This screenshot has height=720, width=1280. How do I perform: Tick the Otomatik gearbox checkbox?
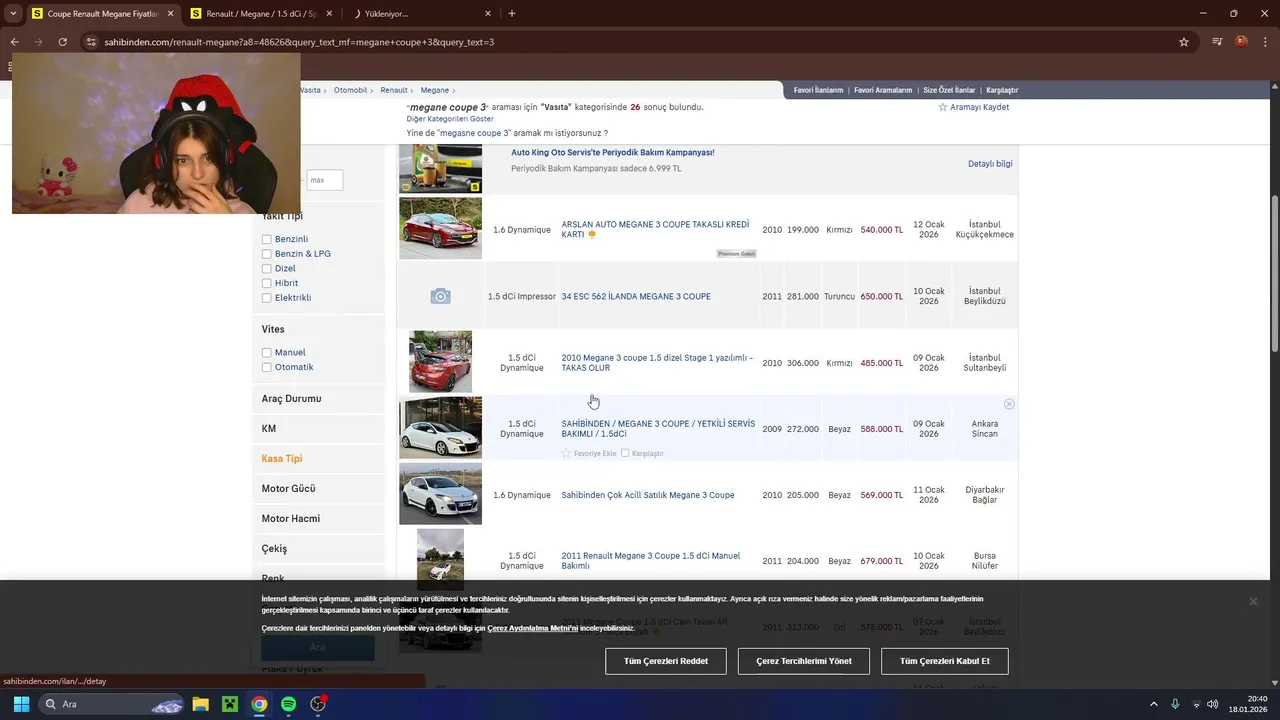[x=267, y=367]
